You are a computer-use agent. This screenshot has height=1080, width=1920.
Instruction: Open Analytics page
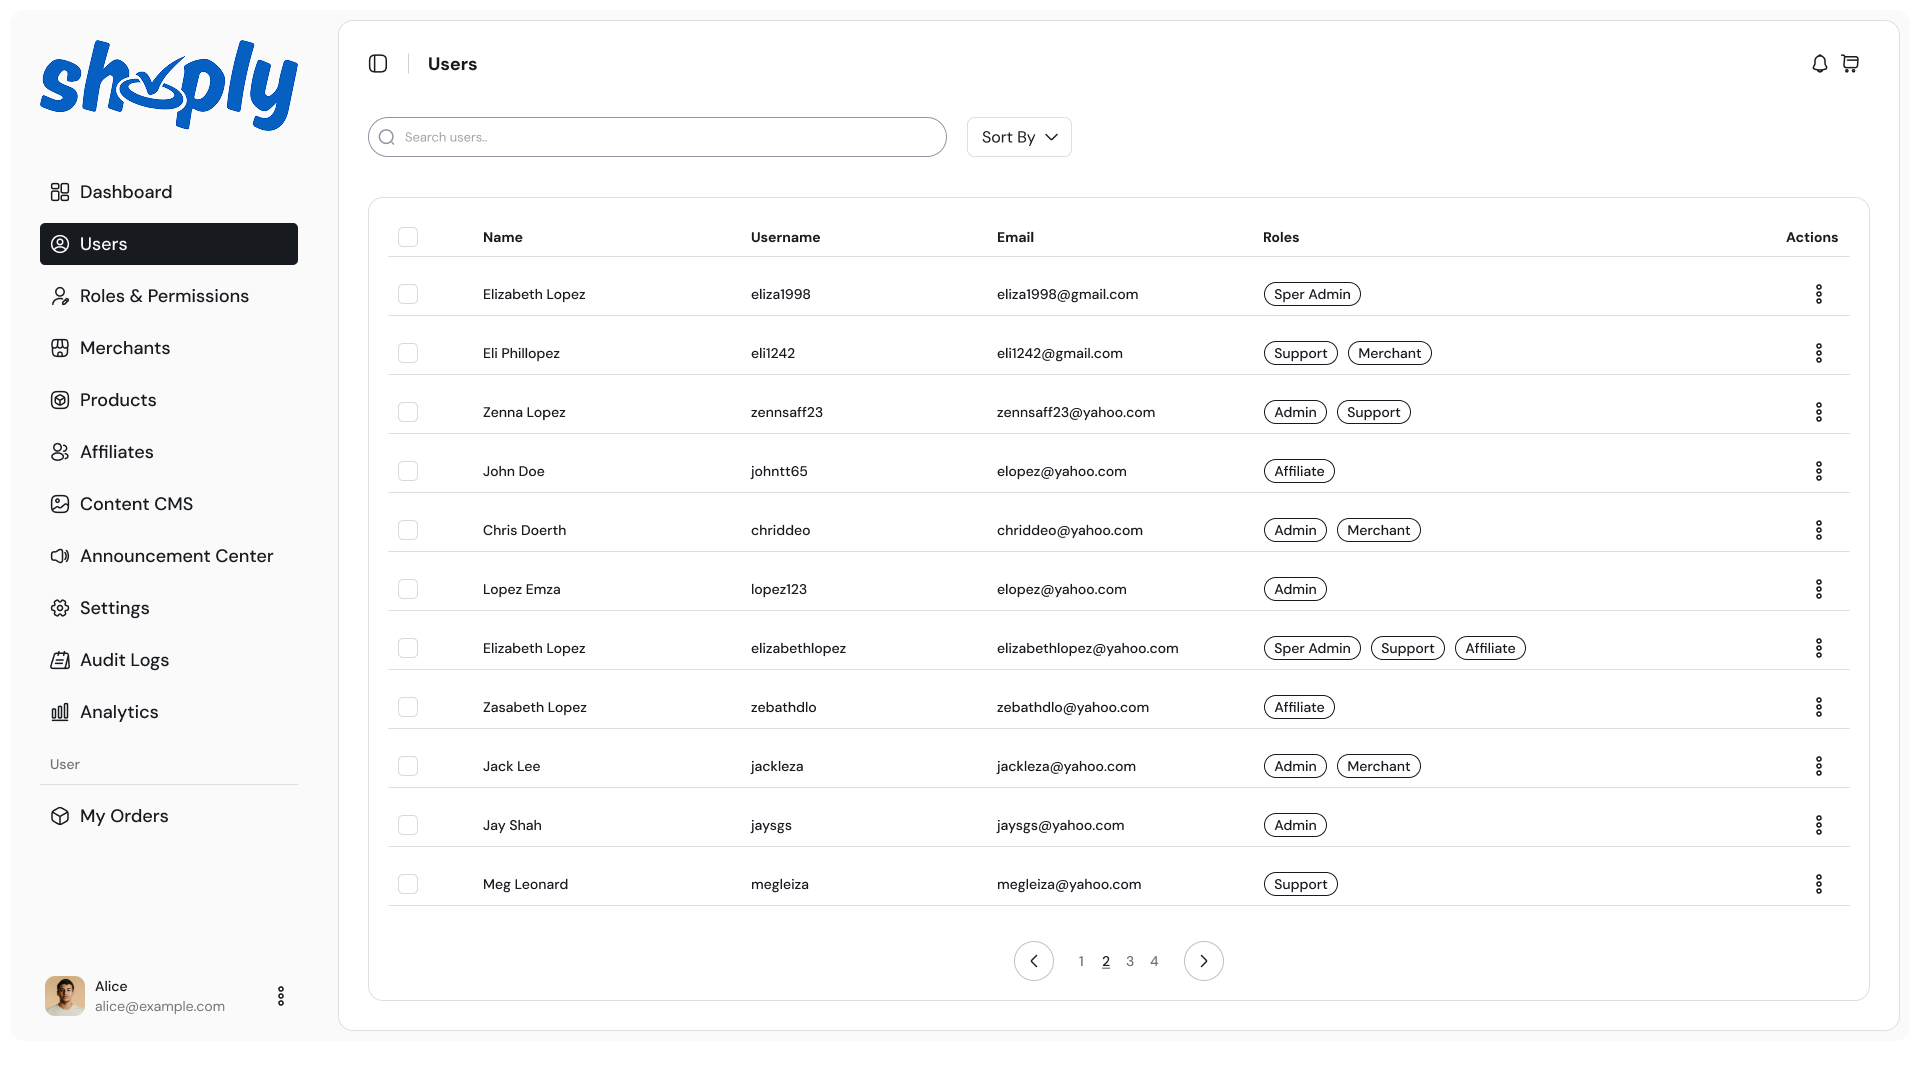[x=169, y=712]
